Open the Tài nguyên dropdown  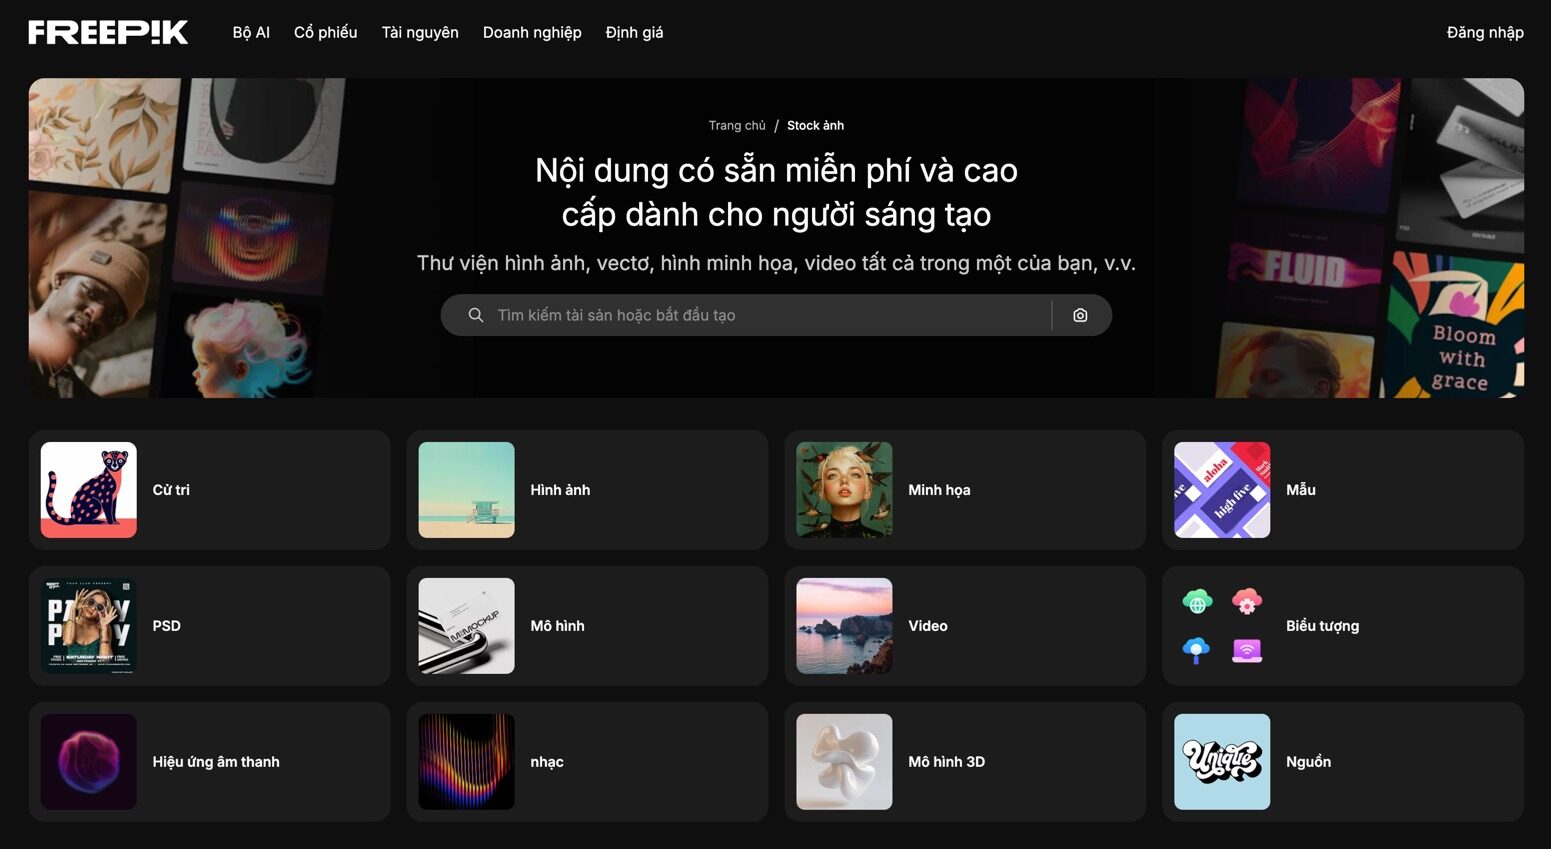tap(418, 32)
